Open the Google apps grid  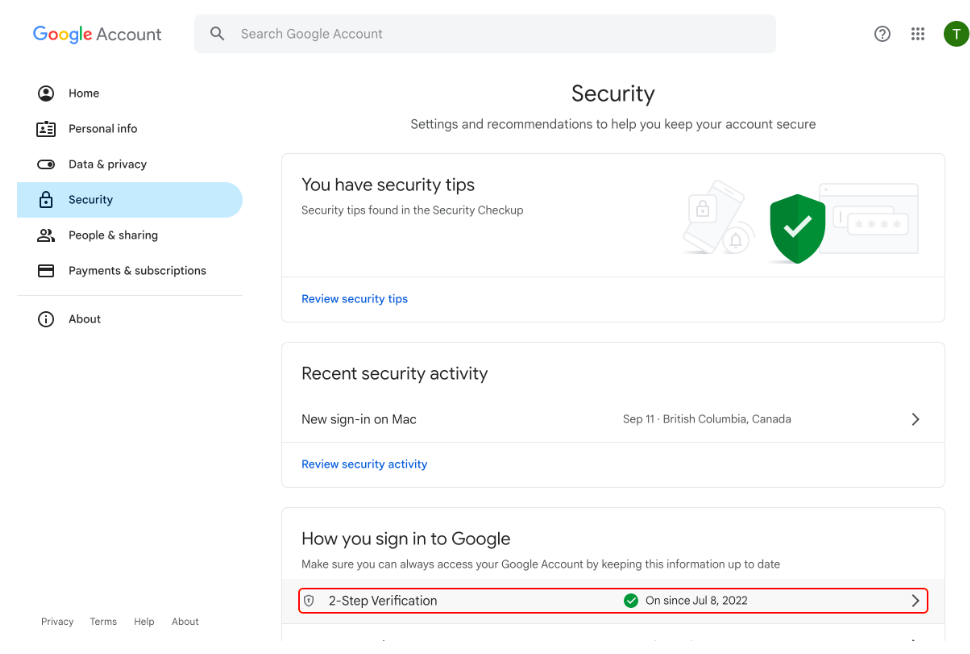918,34
